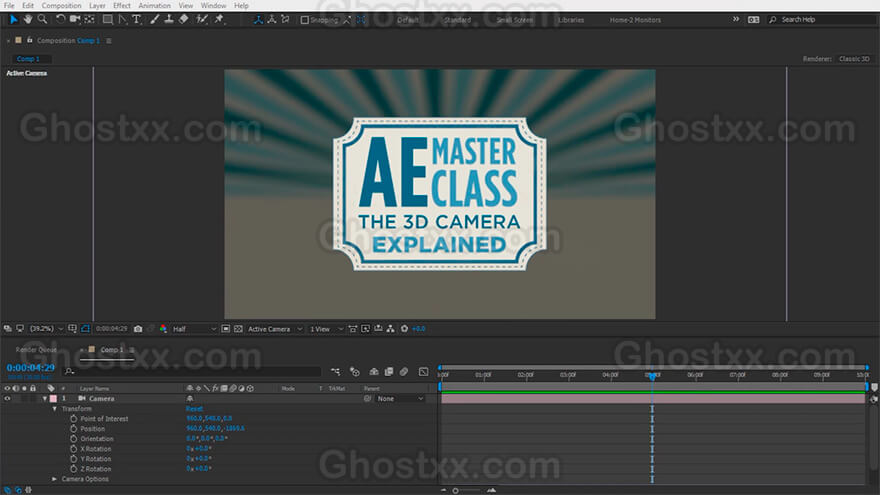Click the Graph Editor icon
Viewport: 880px width, 495px height.
[x=424, y=372]
